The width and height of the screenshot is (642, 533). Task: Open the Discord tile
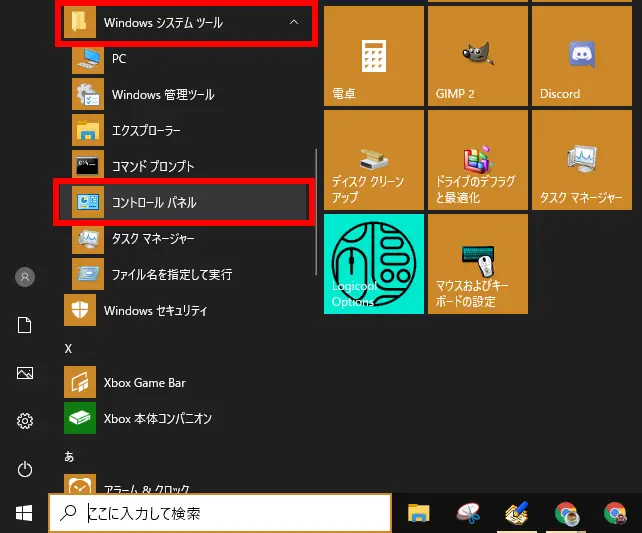(582, 56)
